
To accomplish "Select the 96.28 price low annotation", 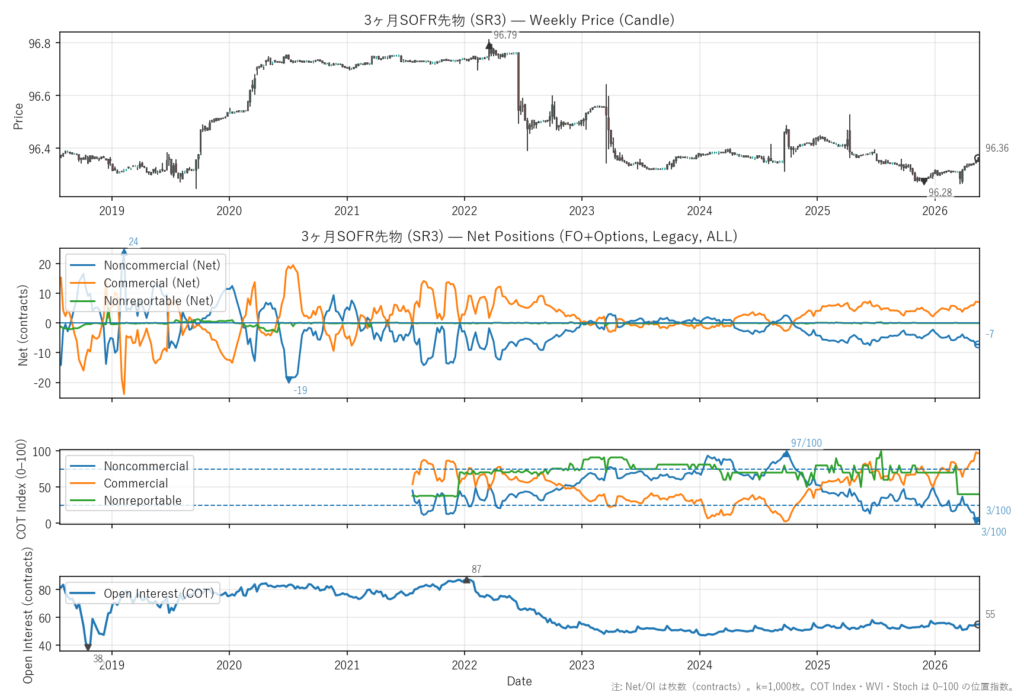I will 940,192.
